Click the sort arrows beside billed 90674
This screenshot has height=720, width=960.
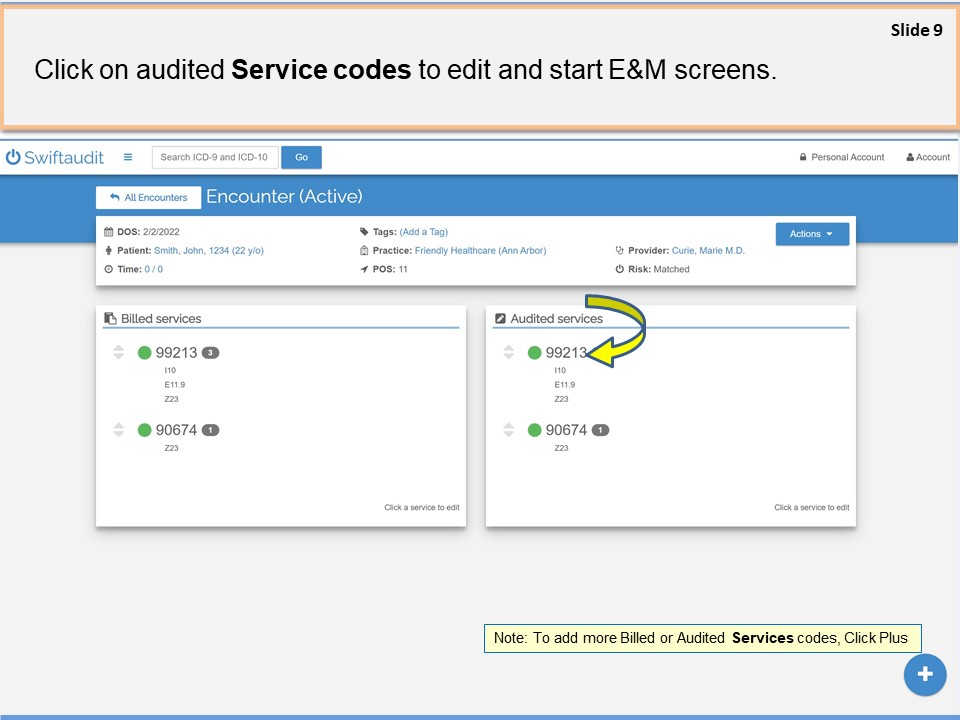(118, 430)
